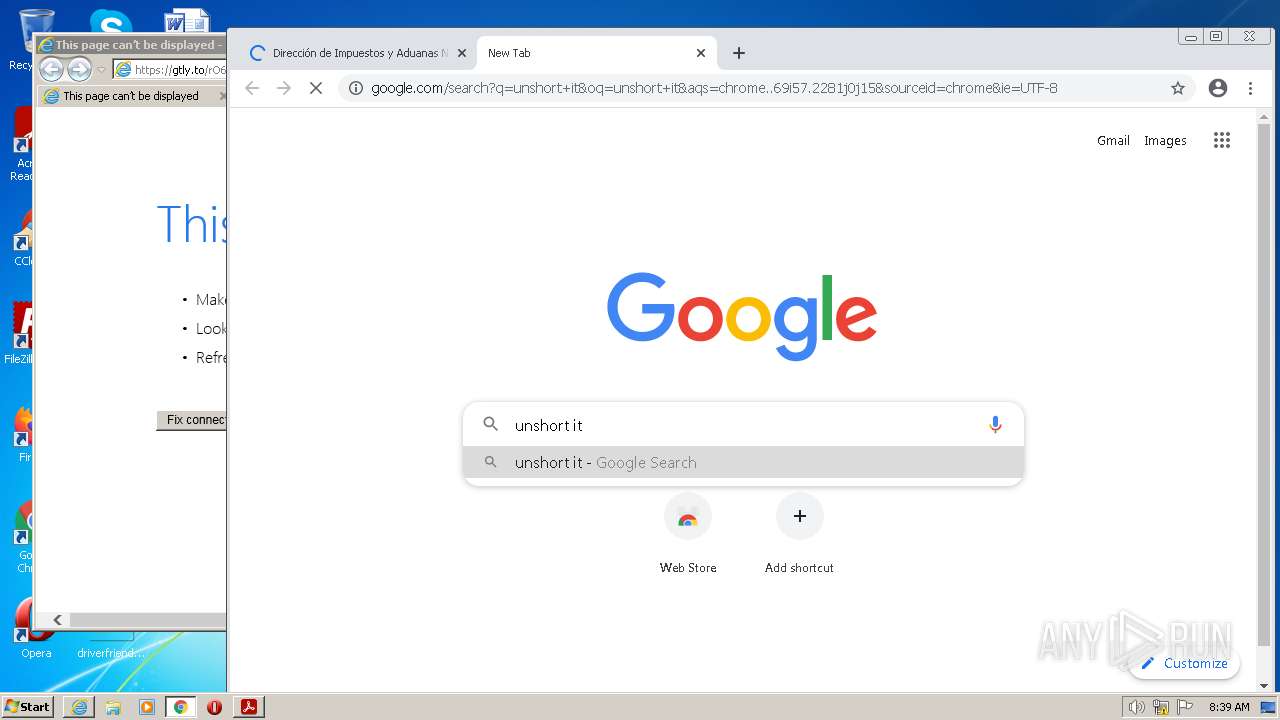Open Chrome's three-dot menu
The height and width of the screenshot is (720, 1280).
[x=1250, y=88]
